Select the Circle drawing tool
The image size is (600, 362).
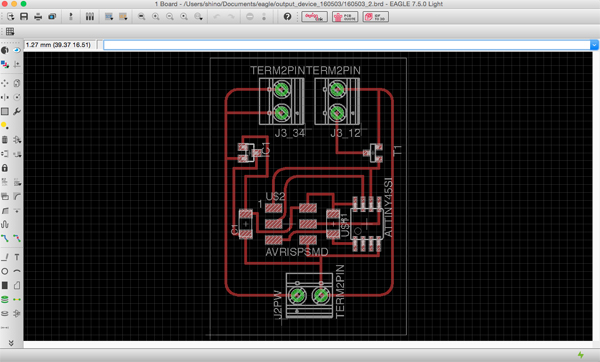5,271
